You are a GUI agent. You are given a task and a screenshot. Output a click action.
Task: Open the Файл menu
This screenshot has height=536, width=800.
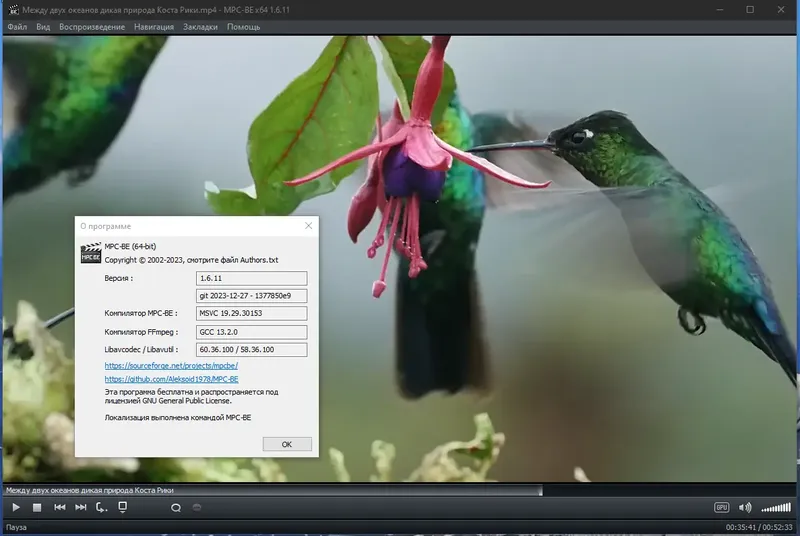[x=17, y=27]
